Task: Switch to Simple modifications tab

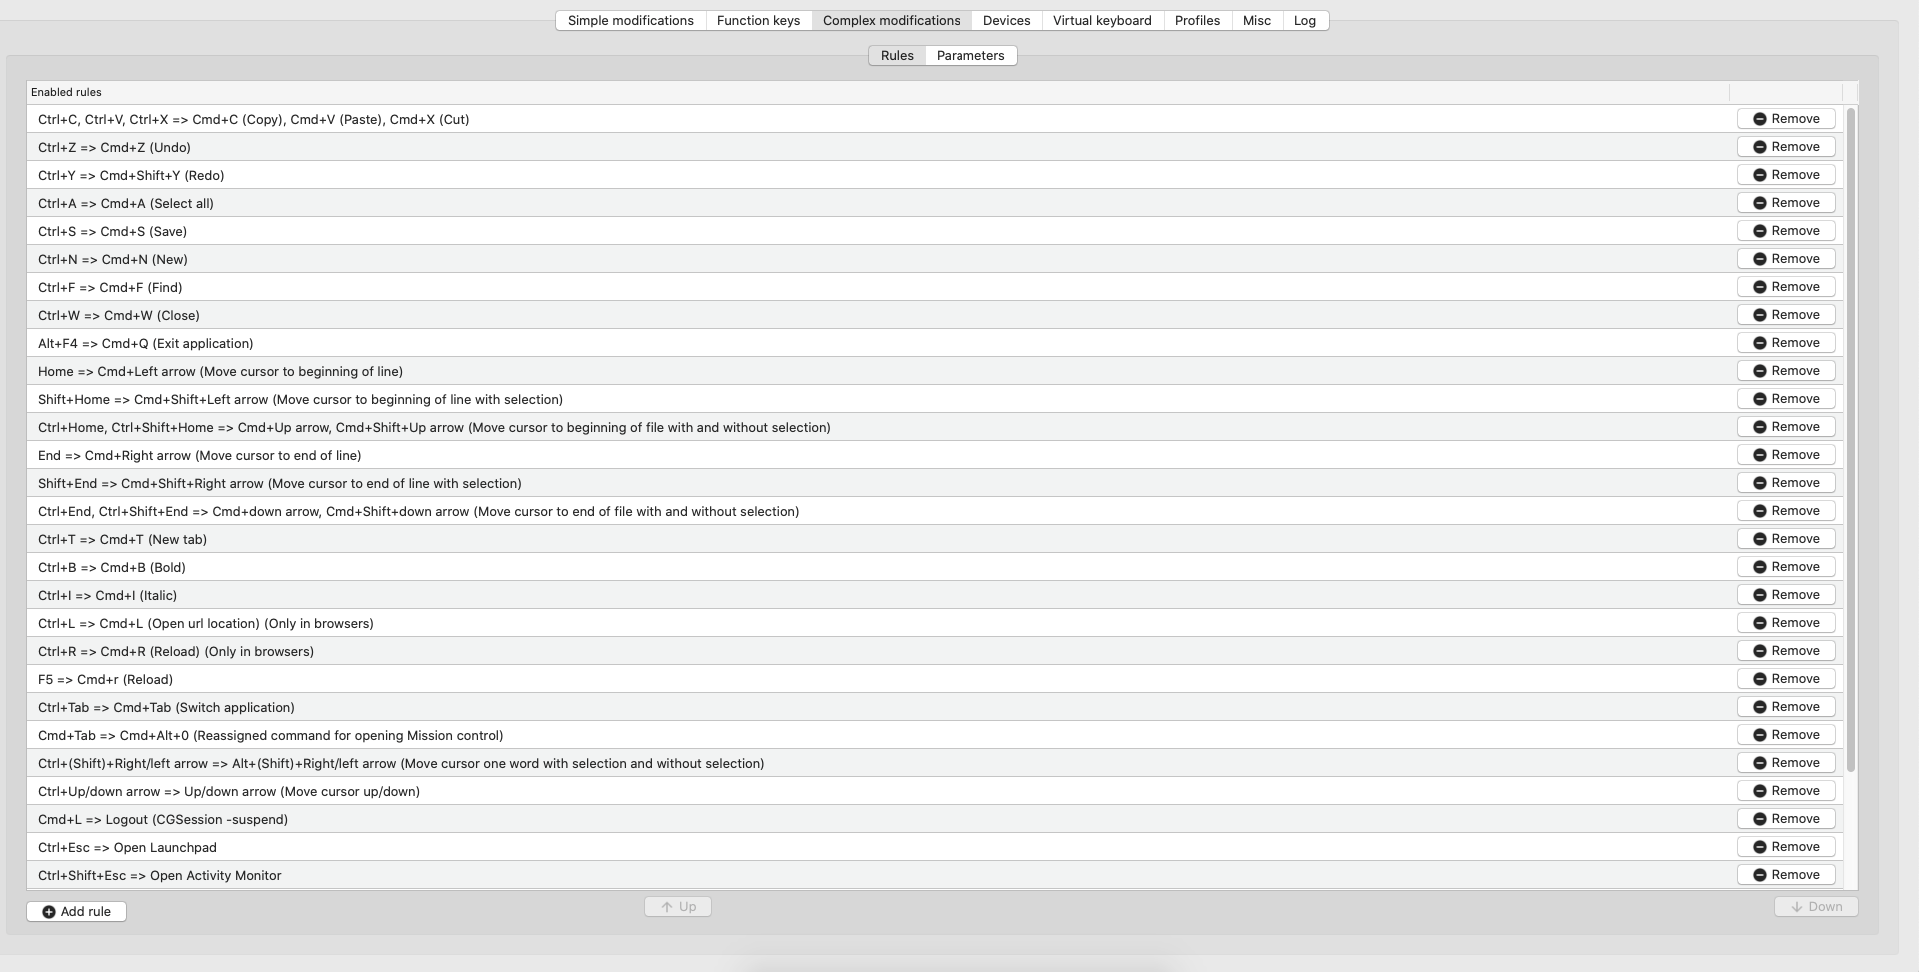Action: point(630,20)
